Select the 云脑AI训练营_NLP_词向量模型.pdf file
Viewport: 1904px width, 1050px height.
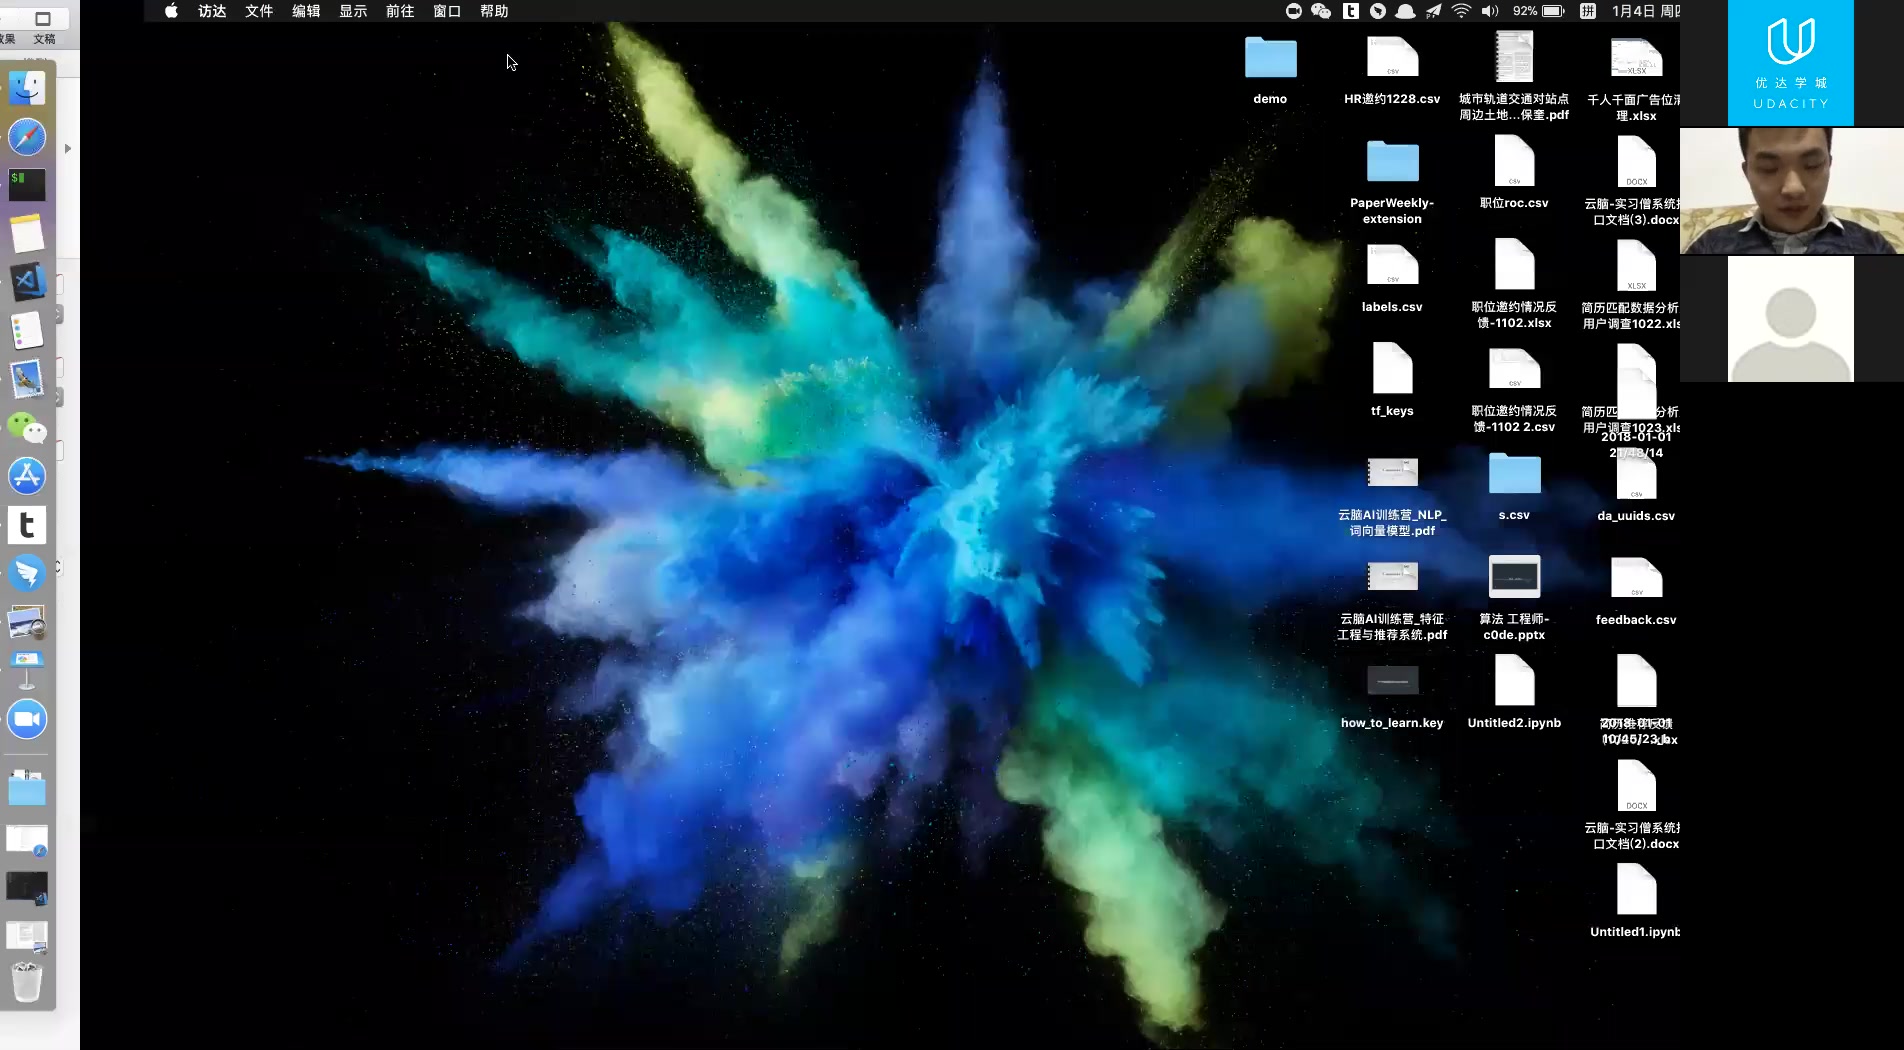(1392, 473)
